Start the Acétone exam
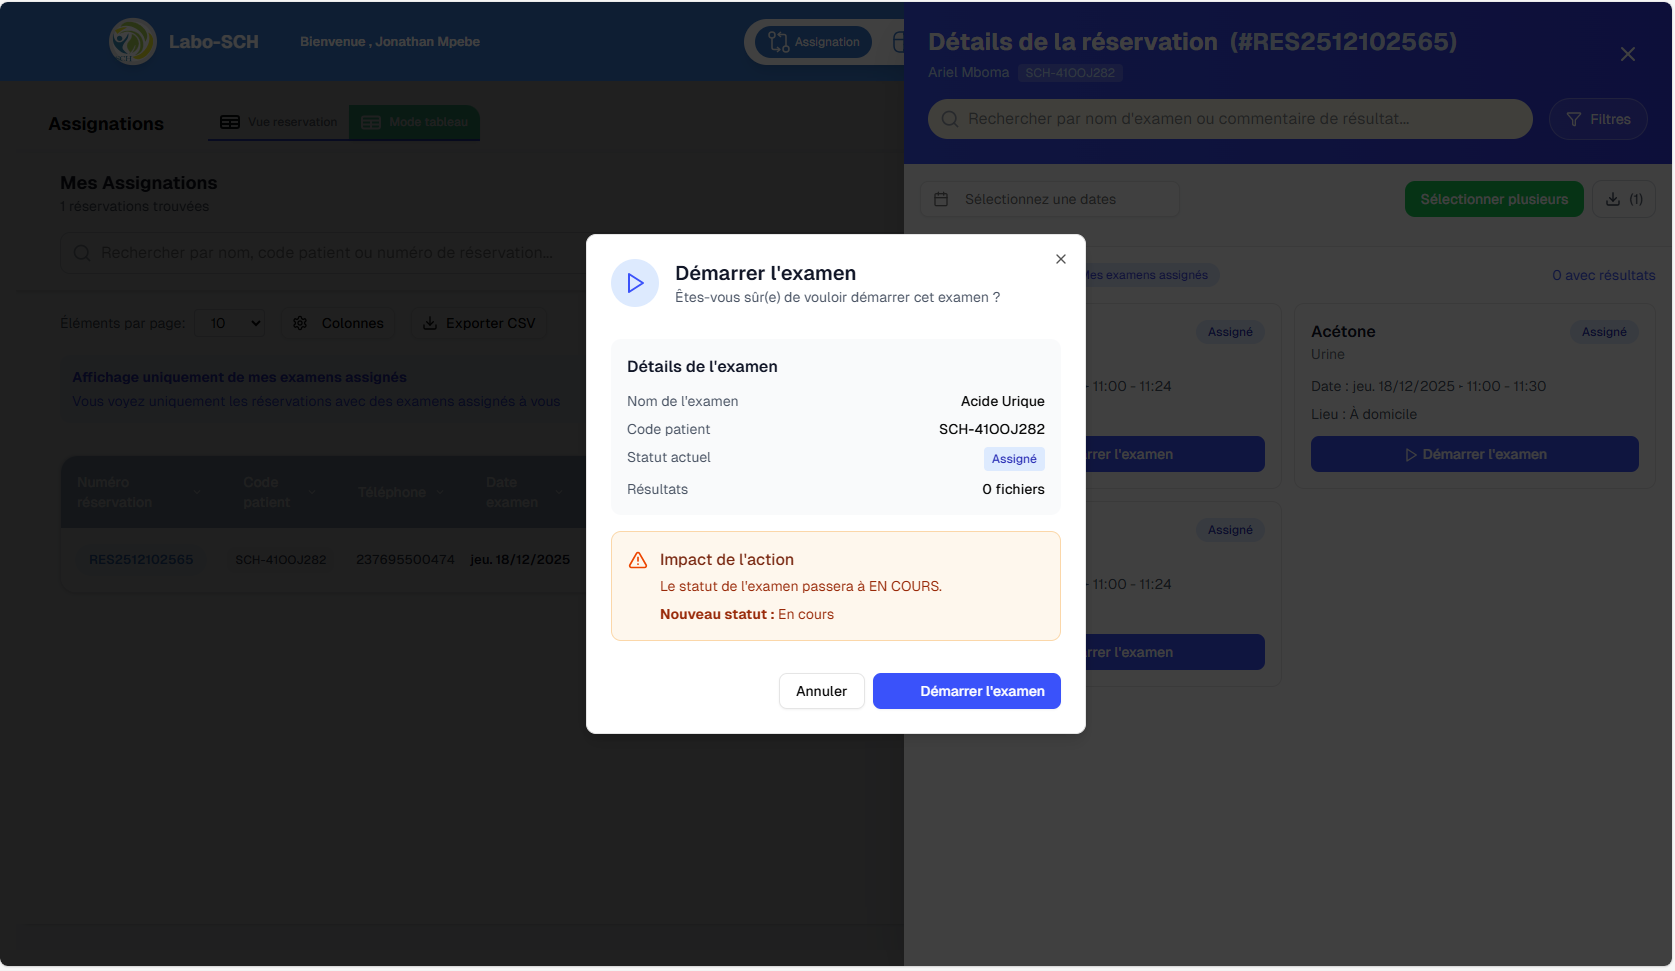 click(x=1474, y=454)
